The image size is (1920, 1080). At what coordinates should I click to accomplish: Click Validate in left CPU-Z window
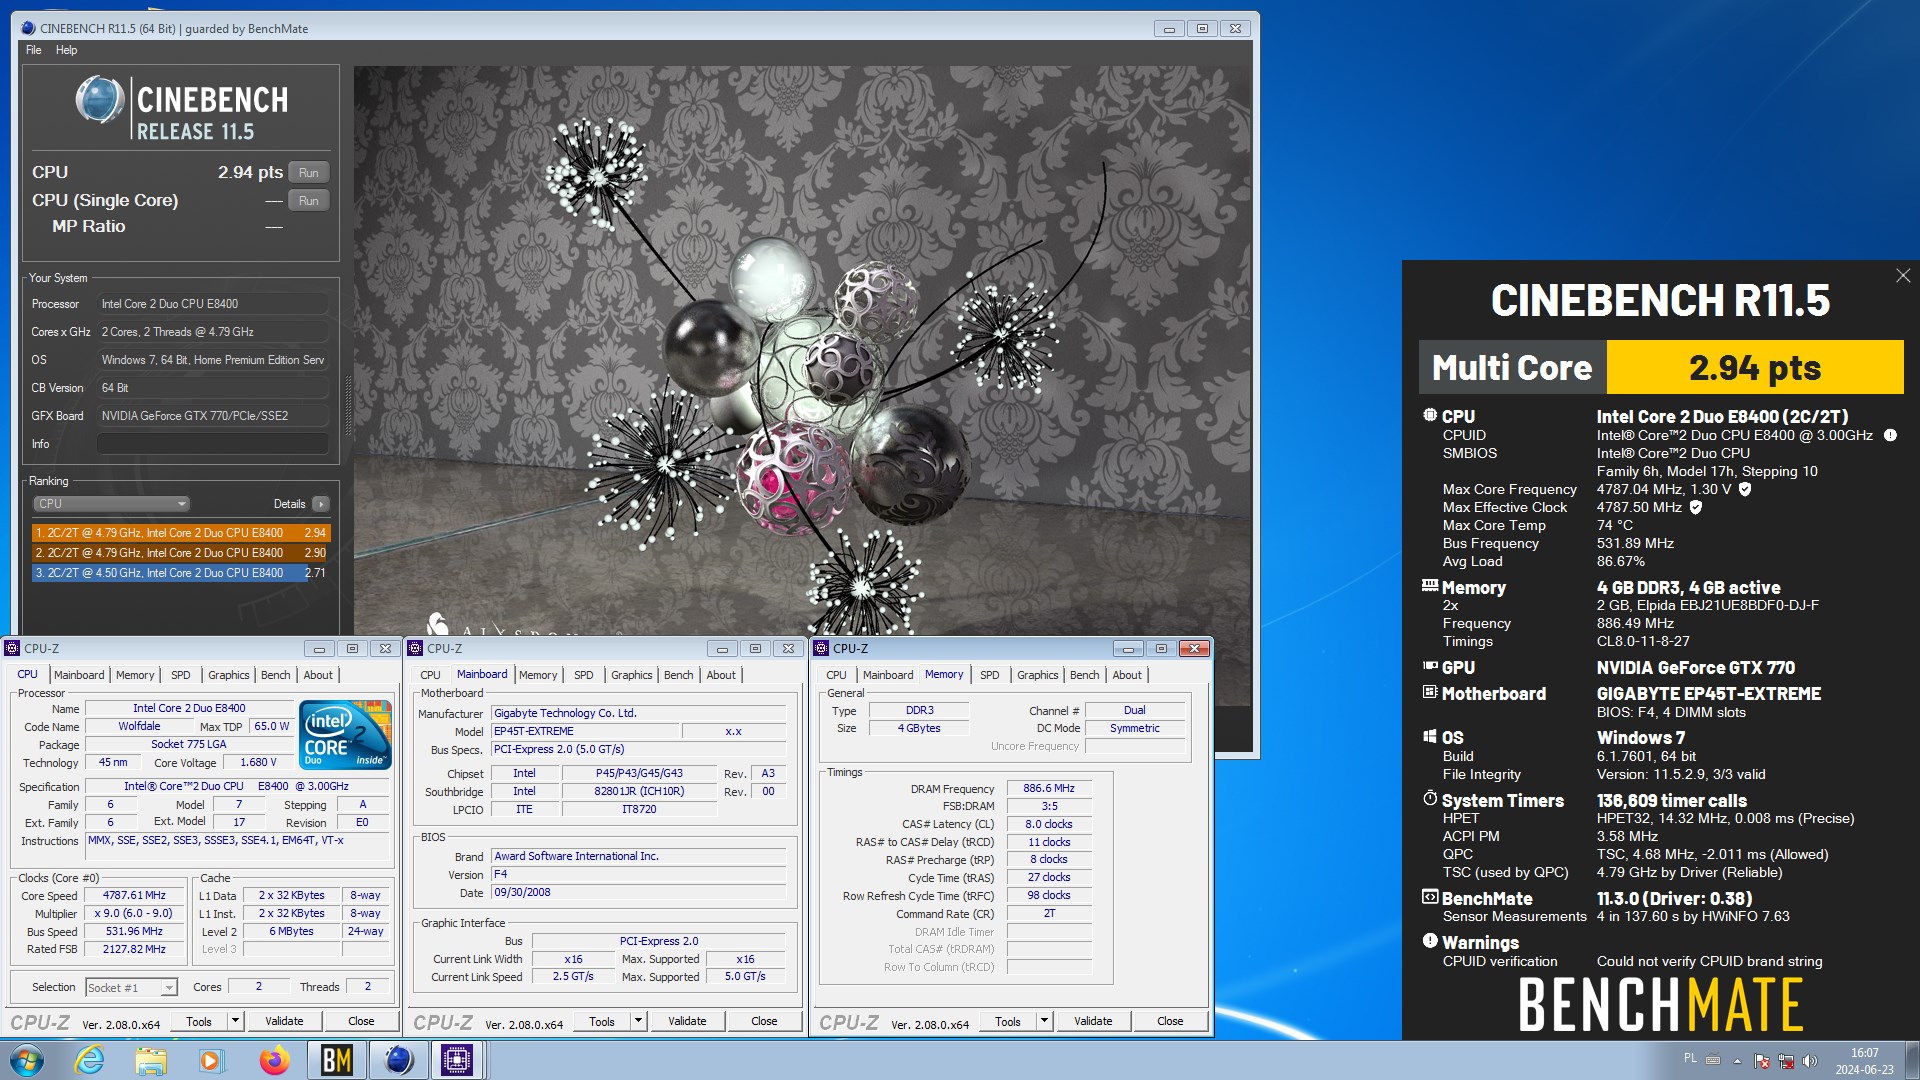tap(284, 1021)
